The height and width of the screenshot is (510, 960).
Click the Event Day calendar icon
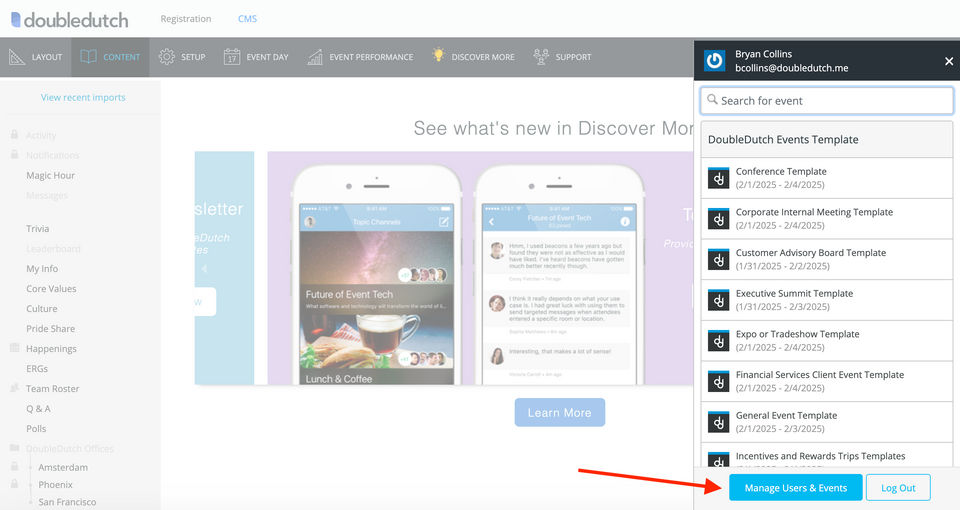point(231,57)
